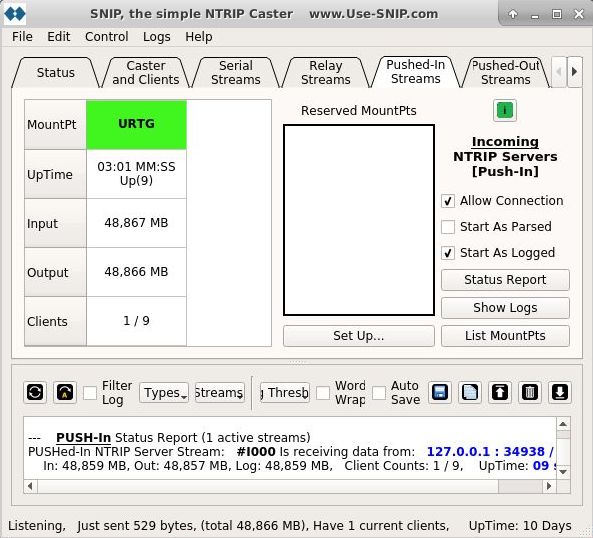Open the Edit menu

(x=59, y=37)
